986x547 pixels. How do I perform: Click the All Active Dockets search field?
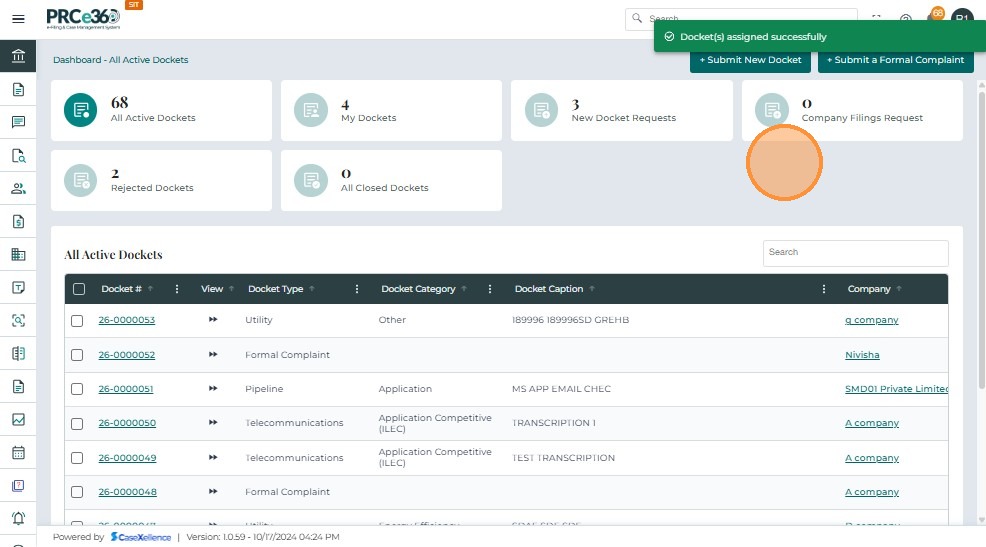pyautogui.click(x=855, y=253)
